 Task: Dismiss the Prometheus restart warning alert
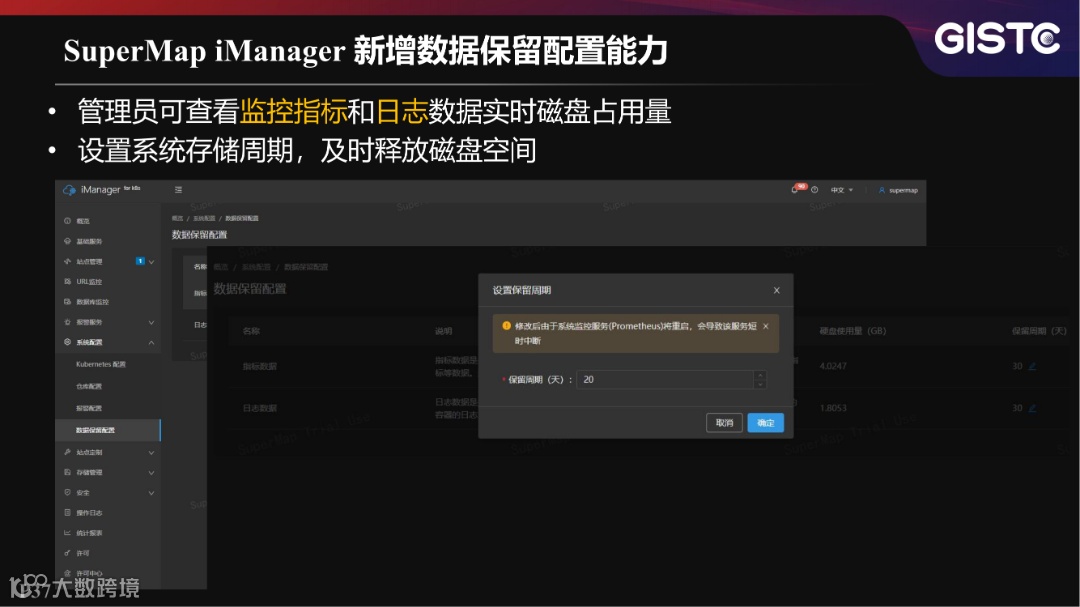(765, 326)
